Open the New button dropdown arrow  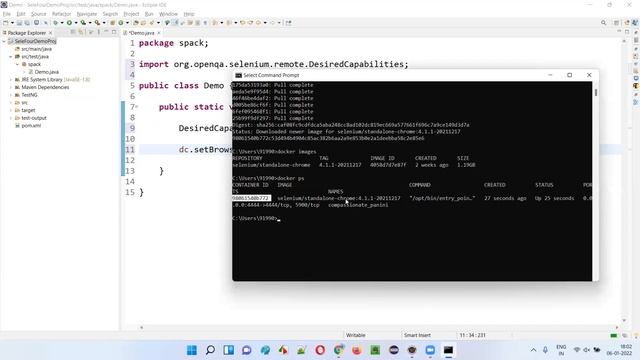(x=12, y=23)
